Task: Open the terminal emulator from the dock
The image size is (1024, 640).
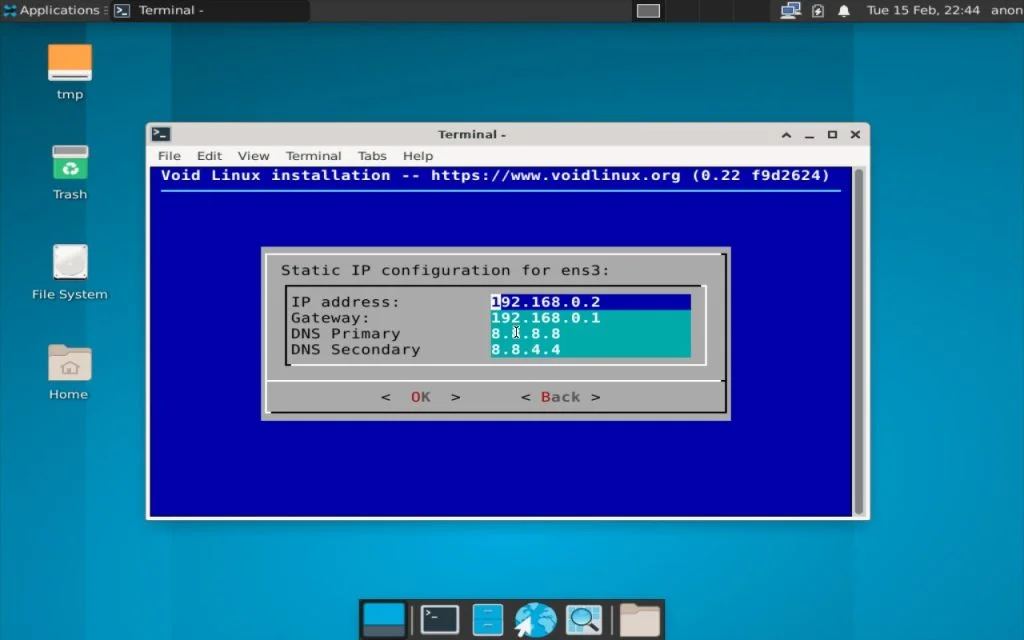Action: point(437,618)
